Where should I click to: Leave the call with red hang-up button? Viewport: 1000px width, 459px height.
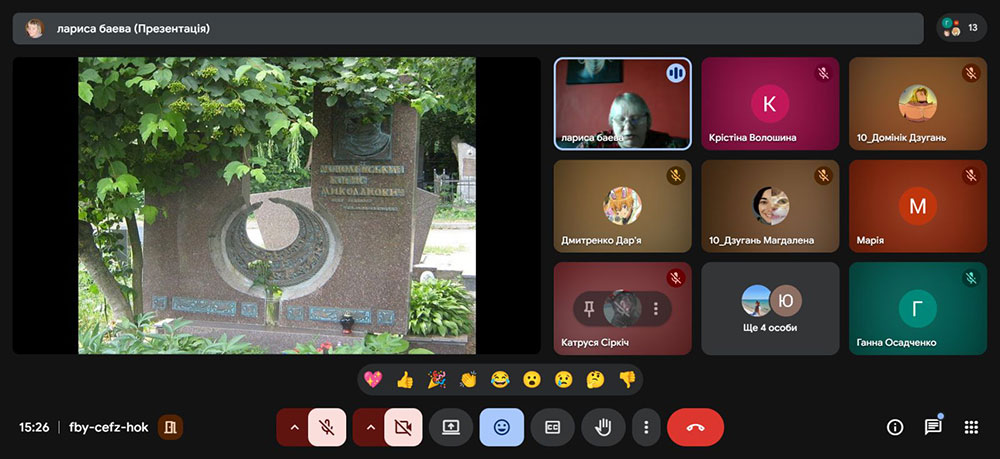[x=695, y=427]
